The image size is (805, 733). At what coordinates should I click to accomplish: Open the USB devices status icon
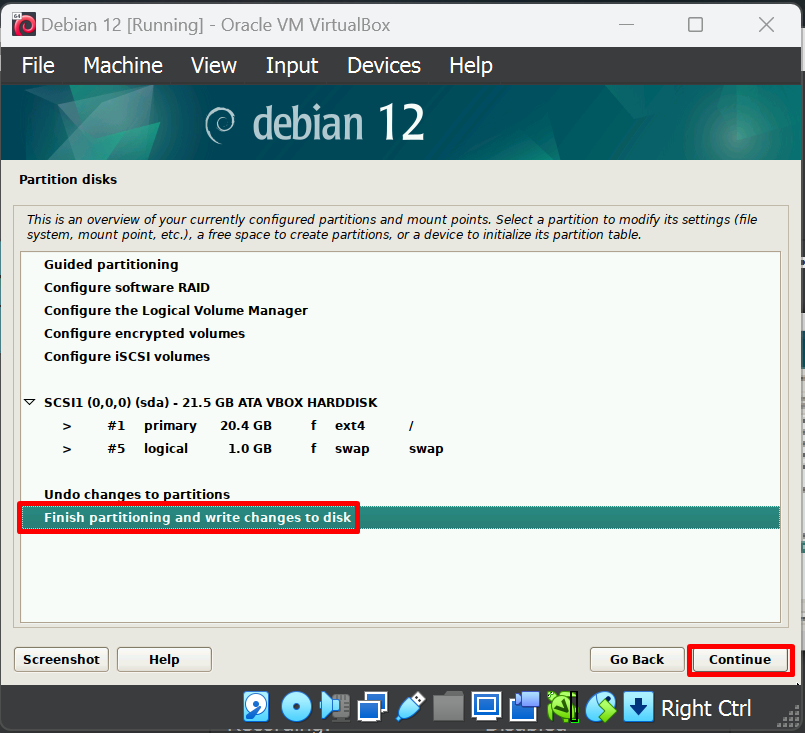pyautogui.click(x=410, y=707)
